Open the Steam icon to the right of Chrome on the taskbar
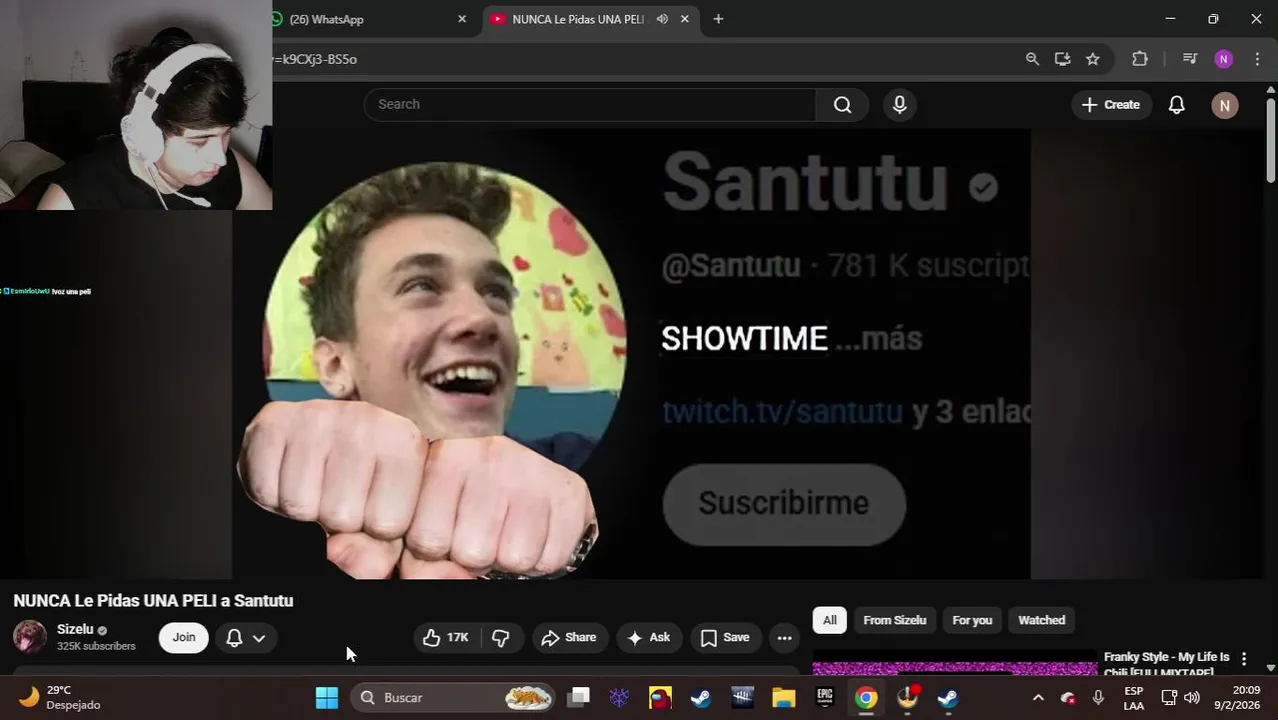Screen dimensions: 1278x720 948,698
